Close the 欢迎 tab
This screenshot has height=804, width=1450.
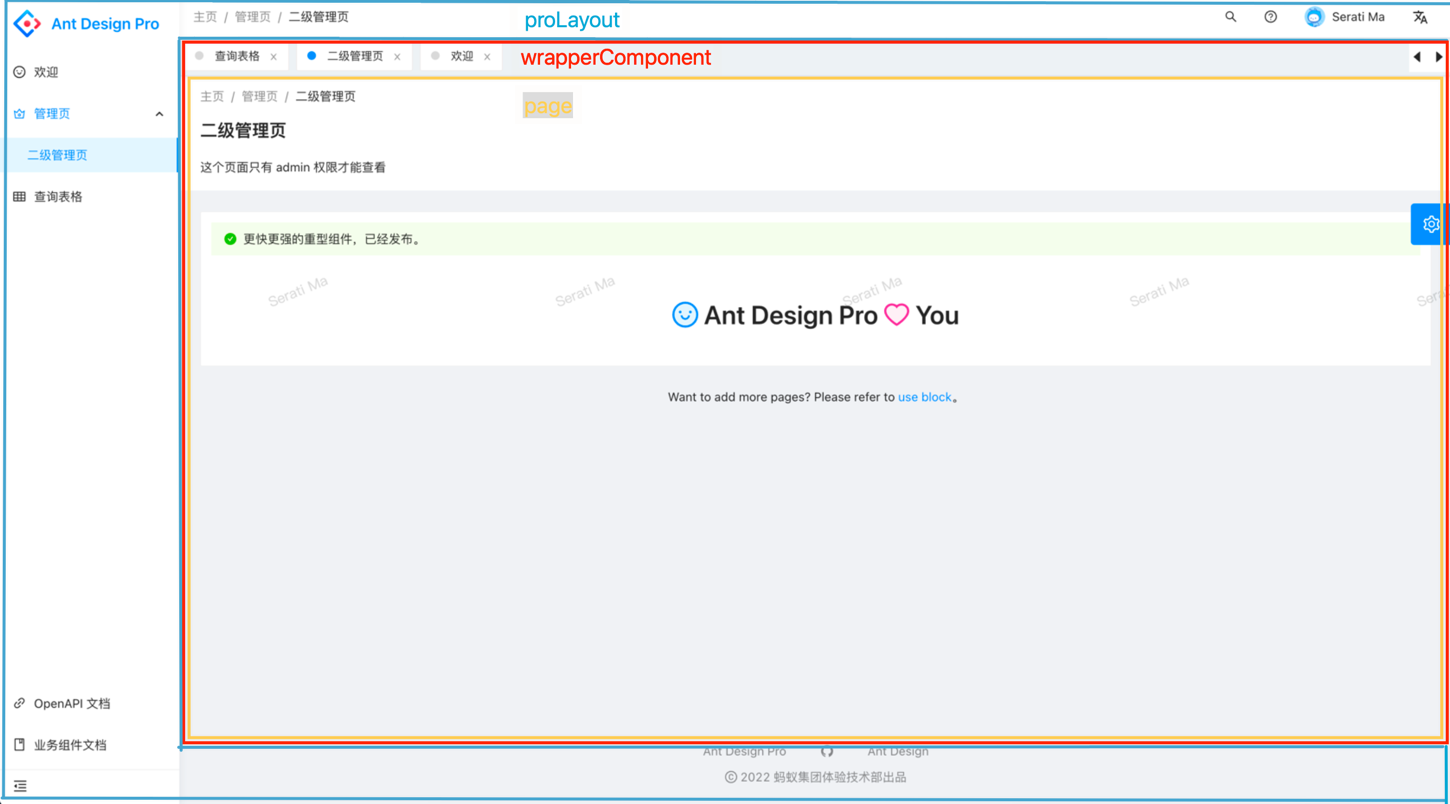pos(487,57)
